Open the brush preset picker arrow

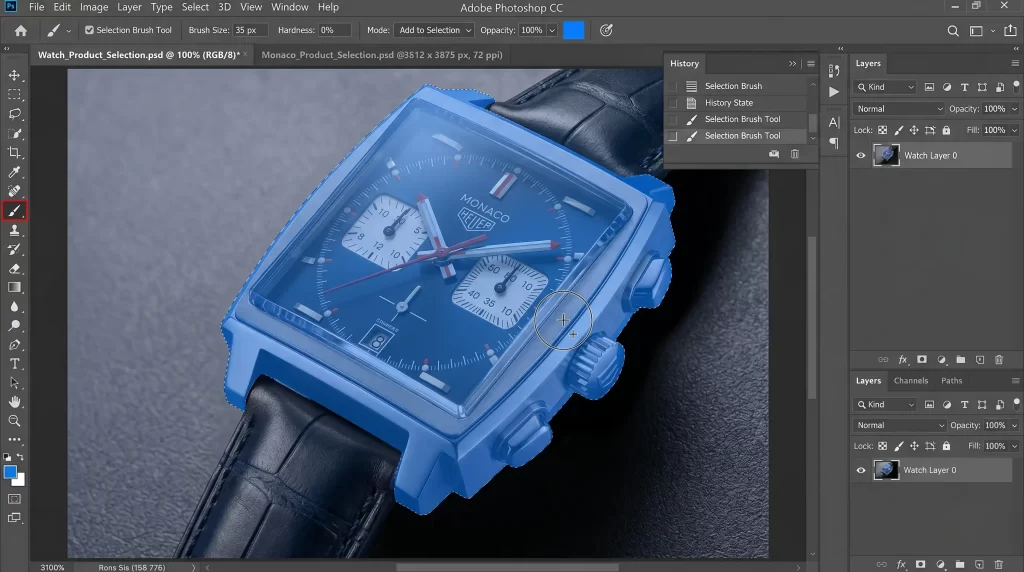69,31
